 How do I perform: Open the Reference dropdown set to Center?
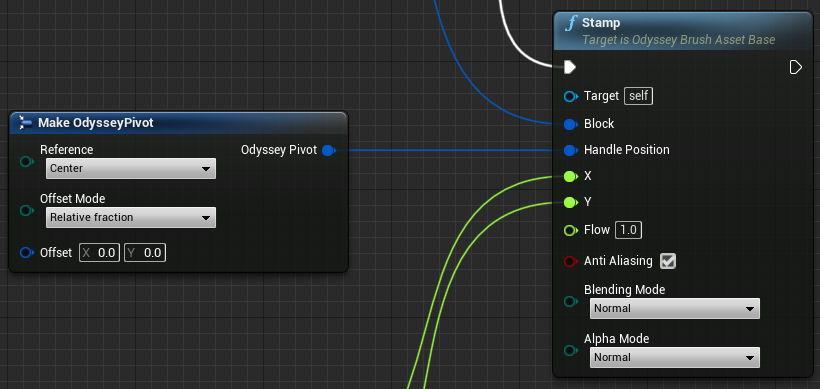[x=131, y=169]
